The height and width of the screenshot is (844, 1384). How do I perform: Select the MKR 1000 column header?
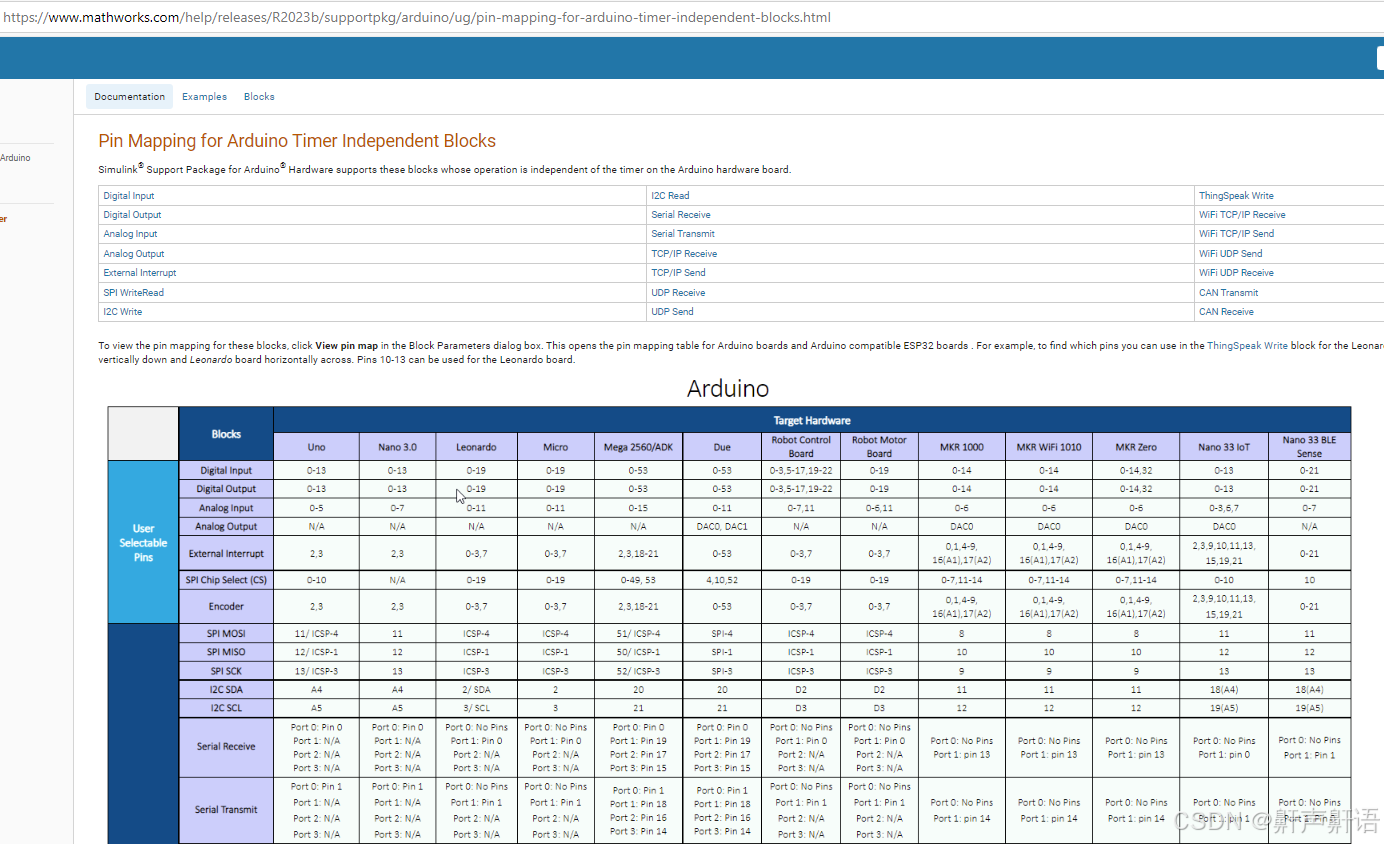(961, 447)
